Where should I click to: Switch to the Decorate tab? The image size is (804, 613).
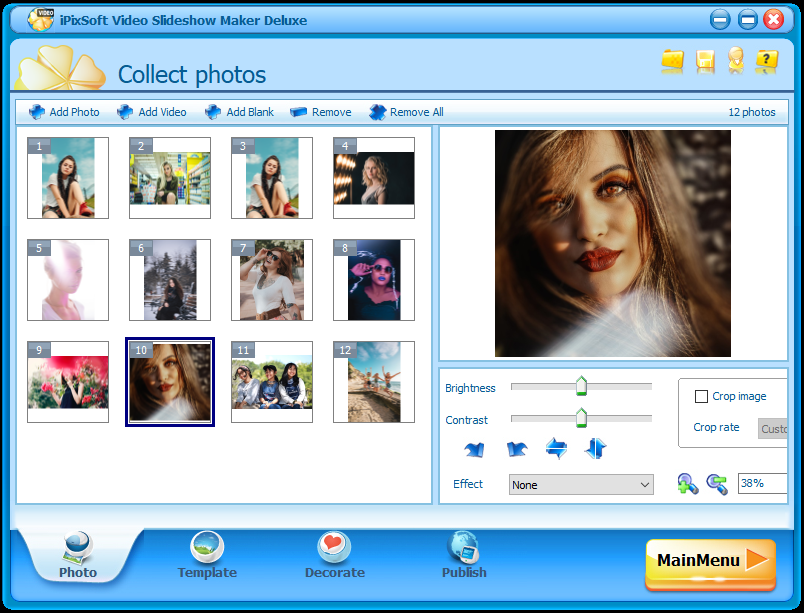334,555
